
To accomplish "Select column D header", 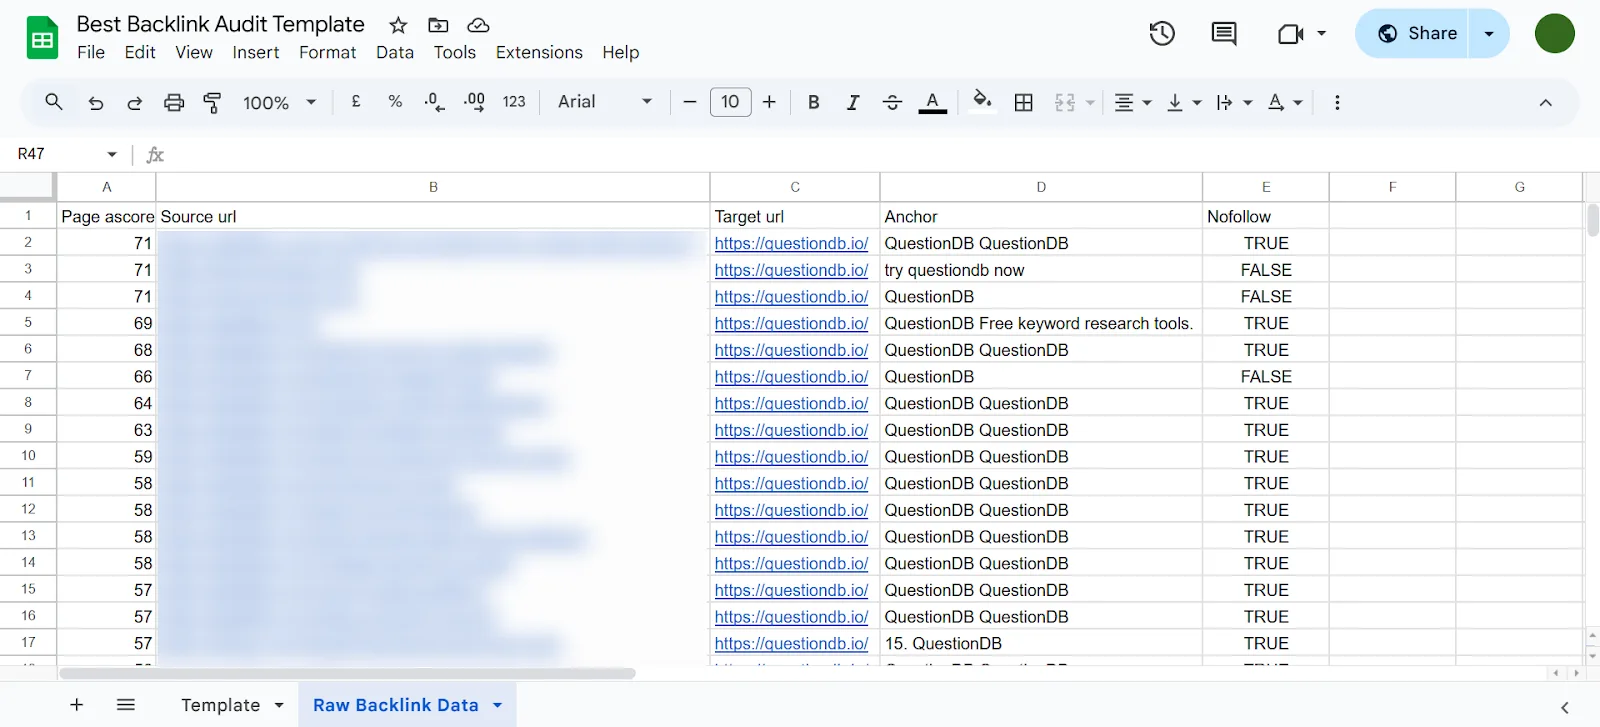I will point(1041,187).
